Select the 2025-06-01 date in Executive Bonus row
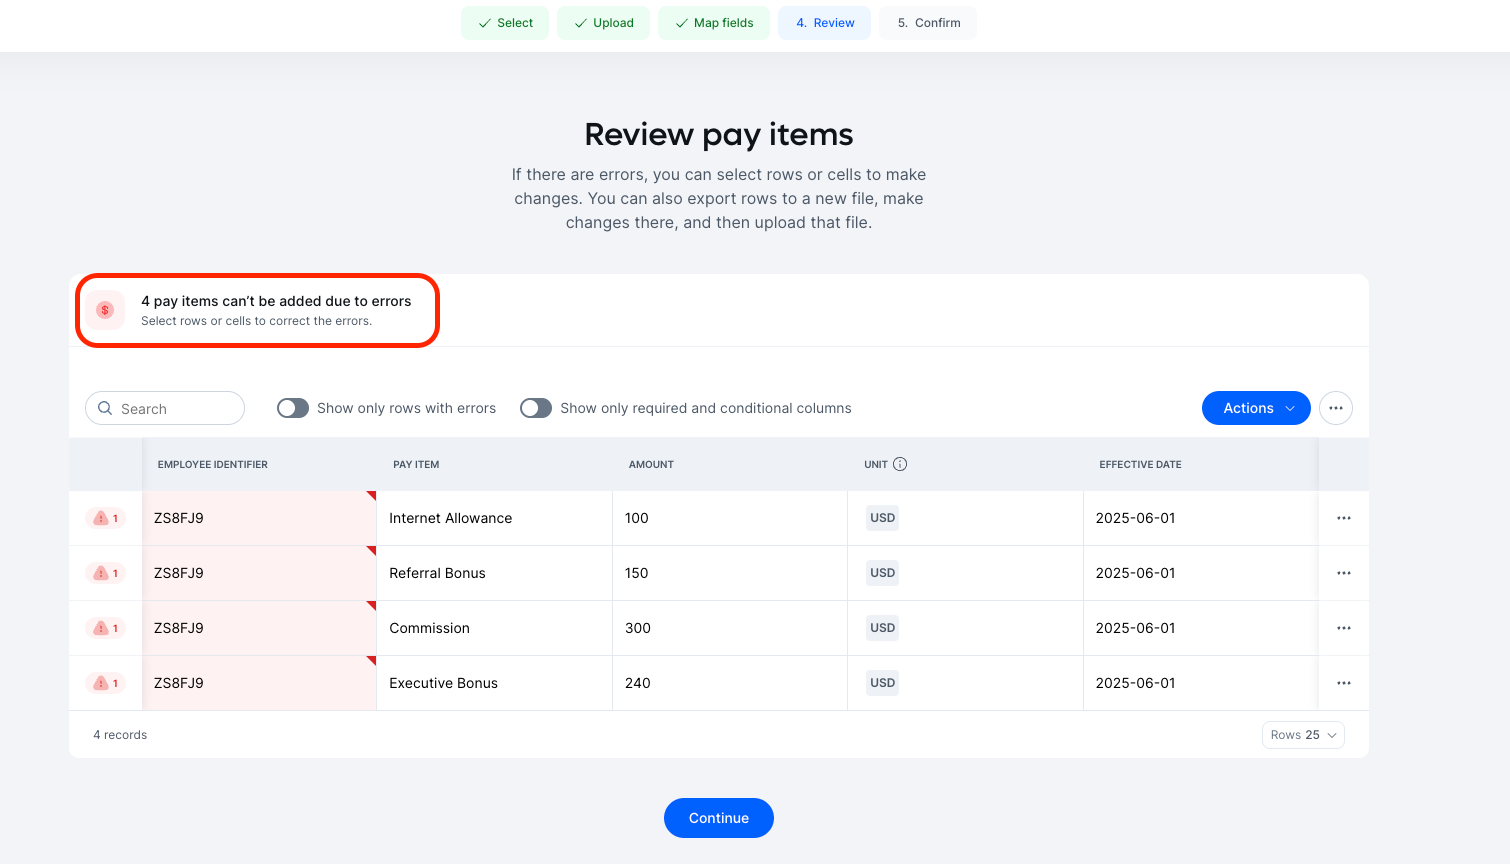1510x864 pixels. tap(1200, 683)
